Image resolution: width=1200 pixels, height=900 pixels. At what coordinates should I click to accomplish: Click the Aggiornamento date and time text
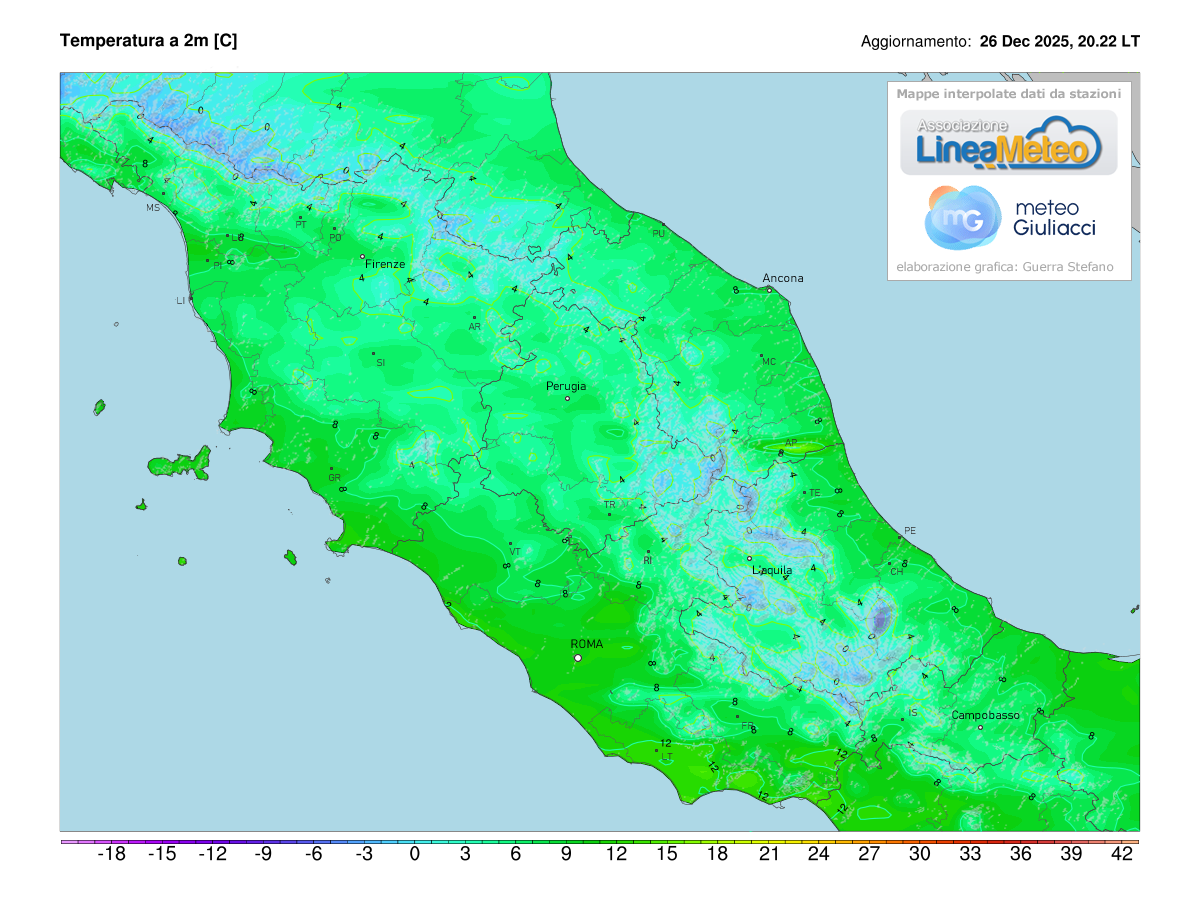pyautogui.click(x=1000, y=42)
